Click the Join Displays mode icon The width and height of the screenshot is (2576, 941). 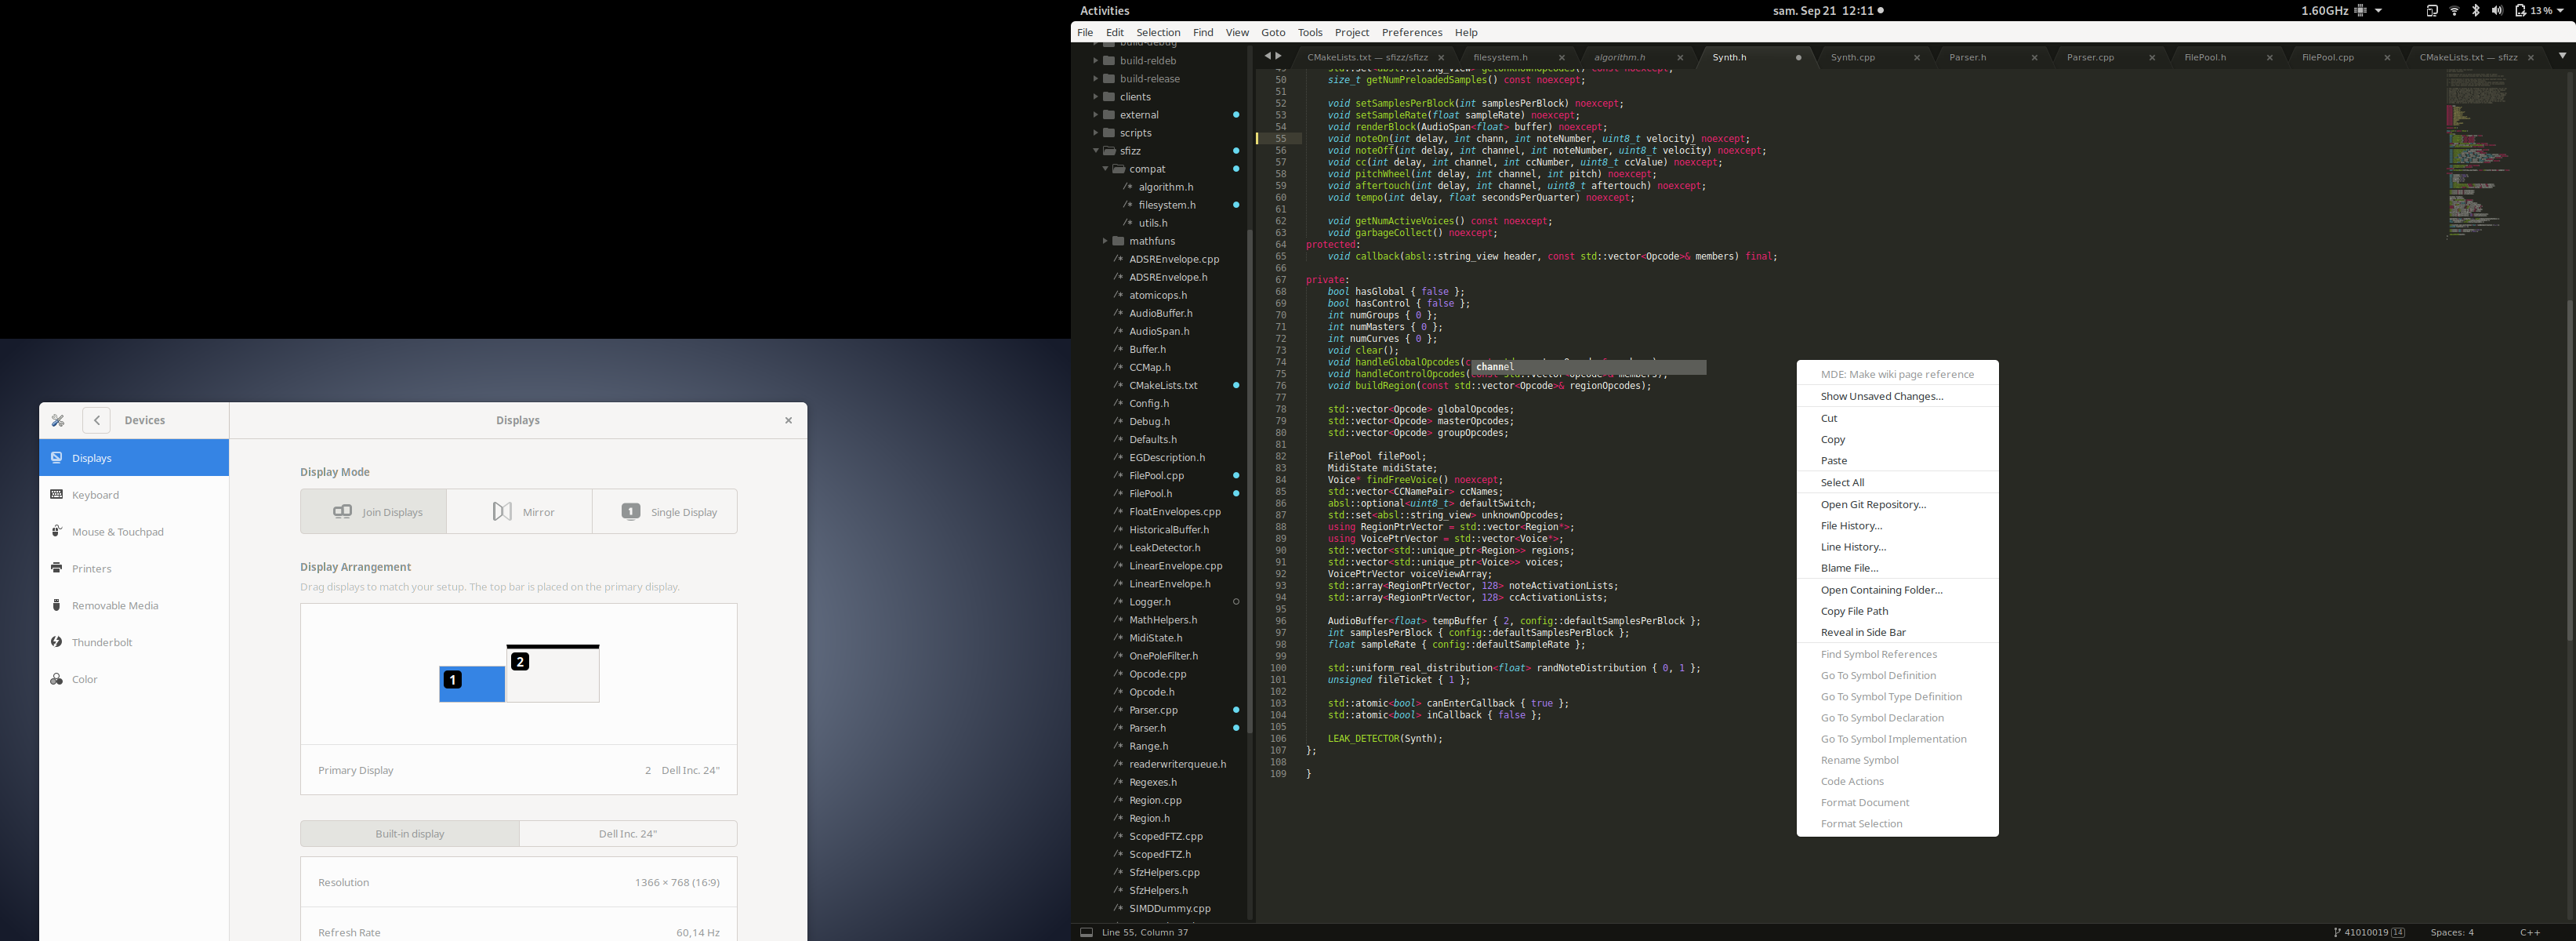coord(342,511)
